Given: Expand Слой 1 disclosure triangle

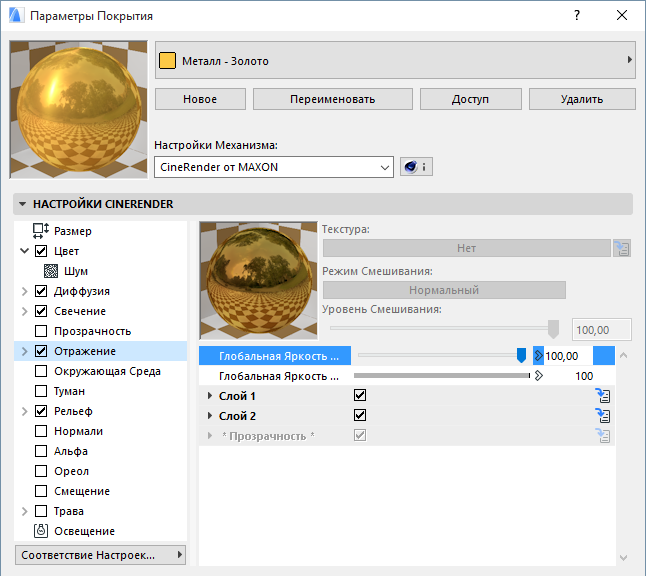Looking at the screenshot, I should [x=210, y=396].
